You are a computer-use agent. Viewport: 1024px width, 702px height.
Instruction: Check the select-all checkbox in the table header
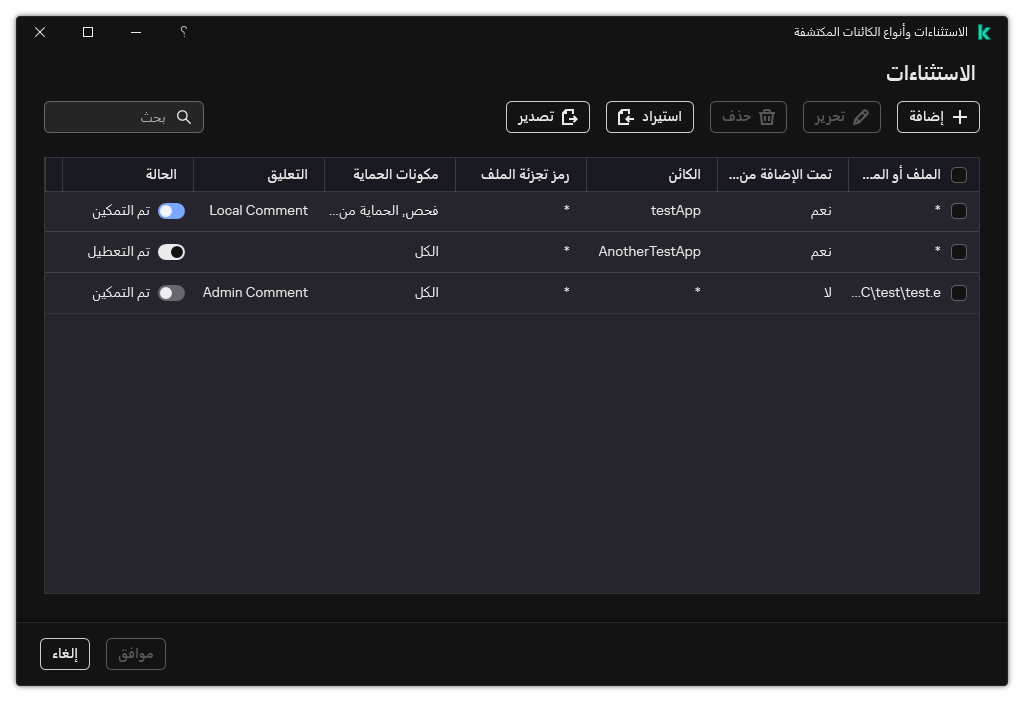tap(959, 174)
